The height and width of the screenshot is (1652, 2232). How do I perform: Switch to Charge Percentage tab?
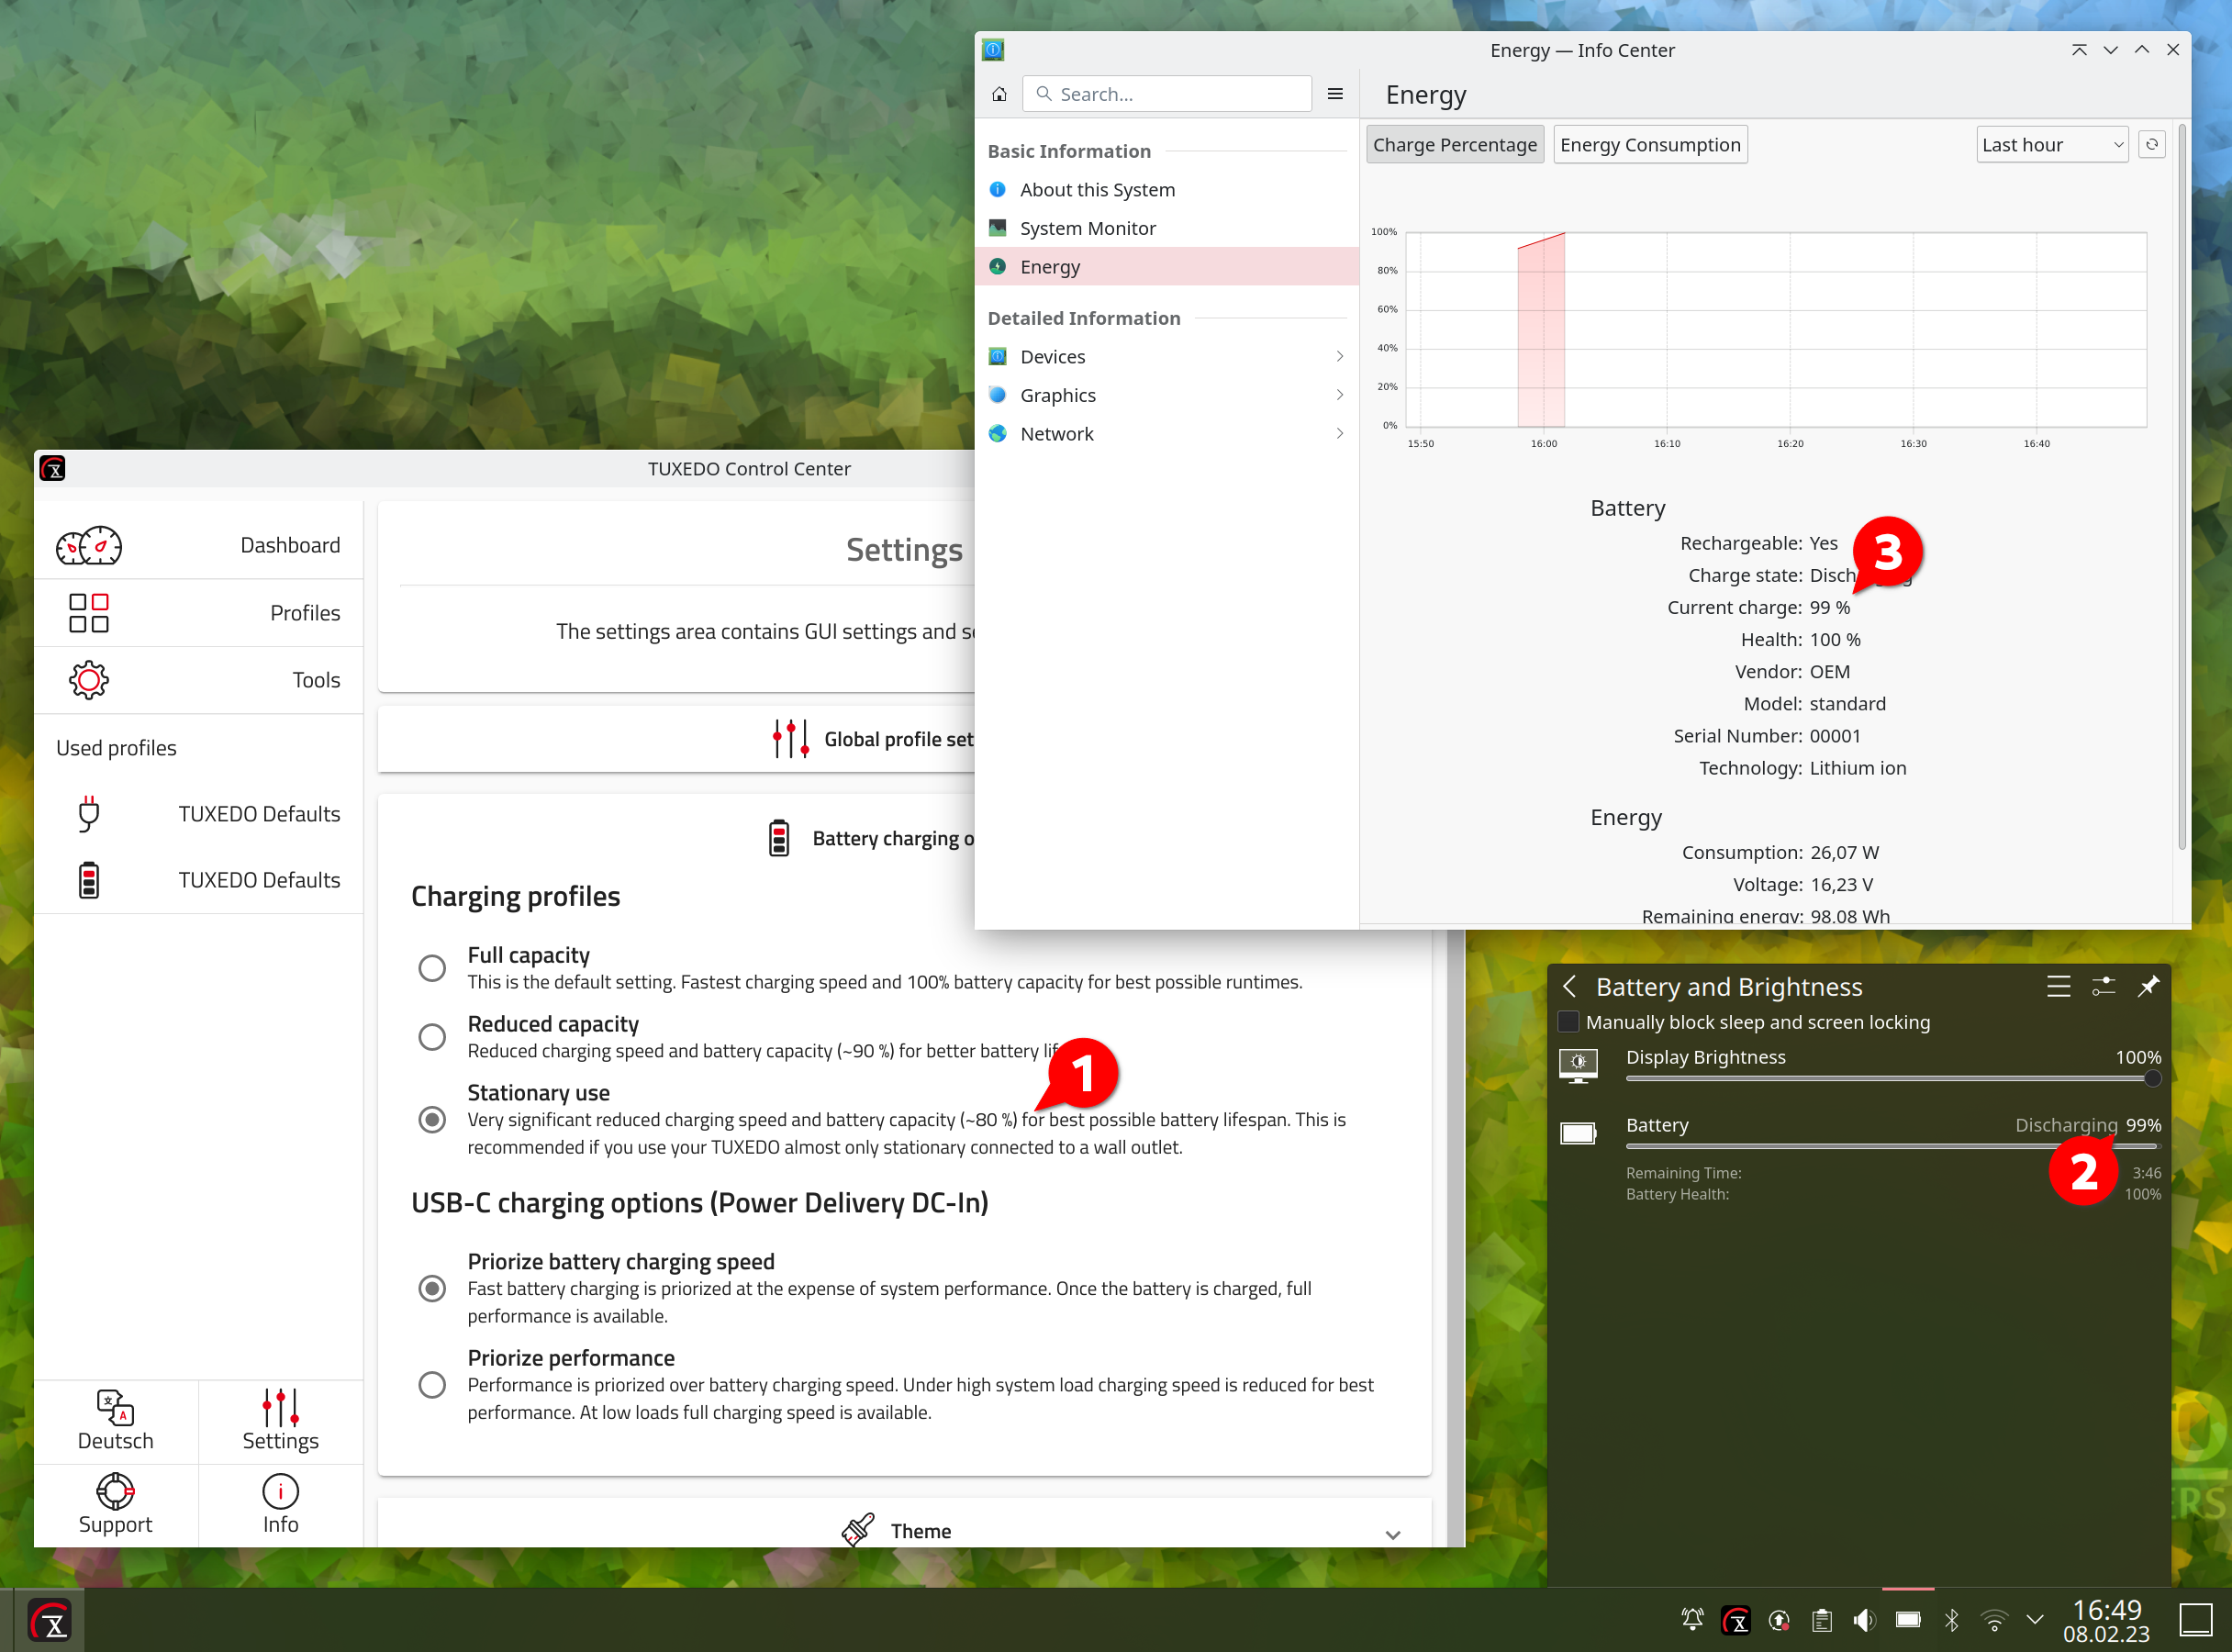pyautogui.click(x=1455, y=144)
